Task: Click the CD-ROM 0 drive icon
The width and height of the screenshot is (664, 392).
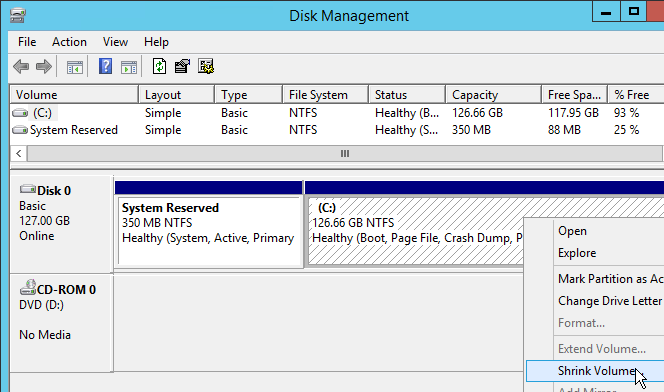Action: click(x=28, y=287)
